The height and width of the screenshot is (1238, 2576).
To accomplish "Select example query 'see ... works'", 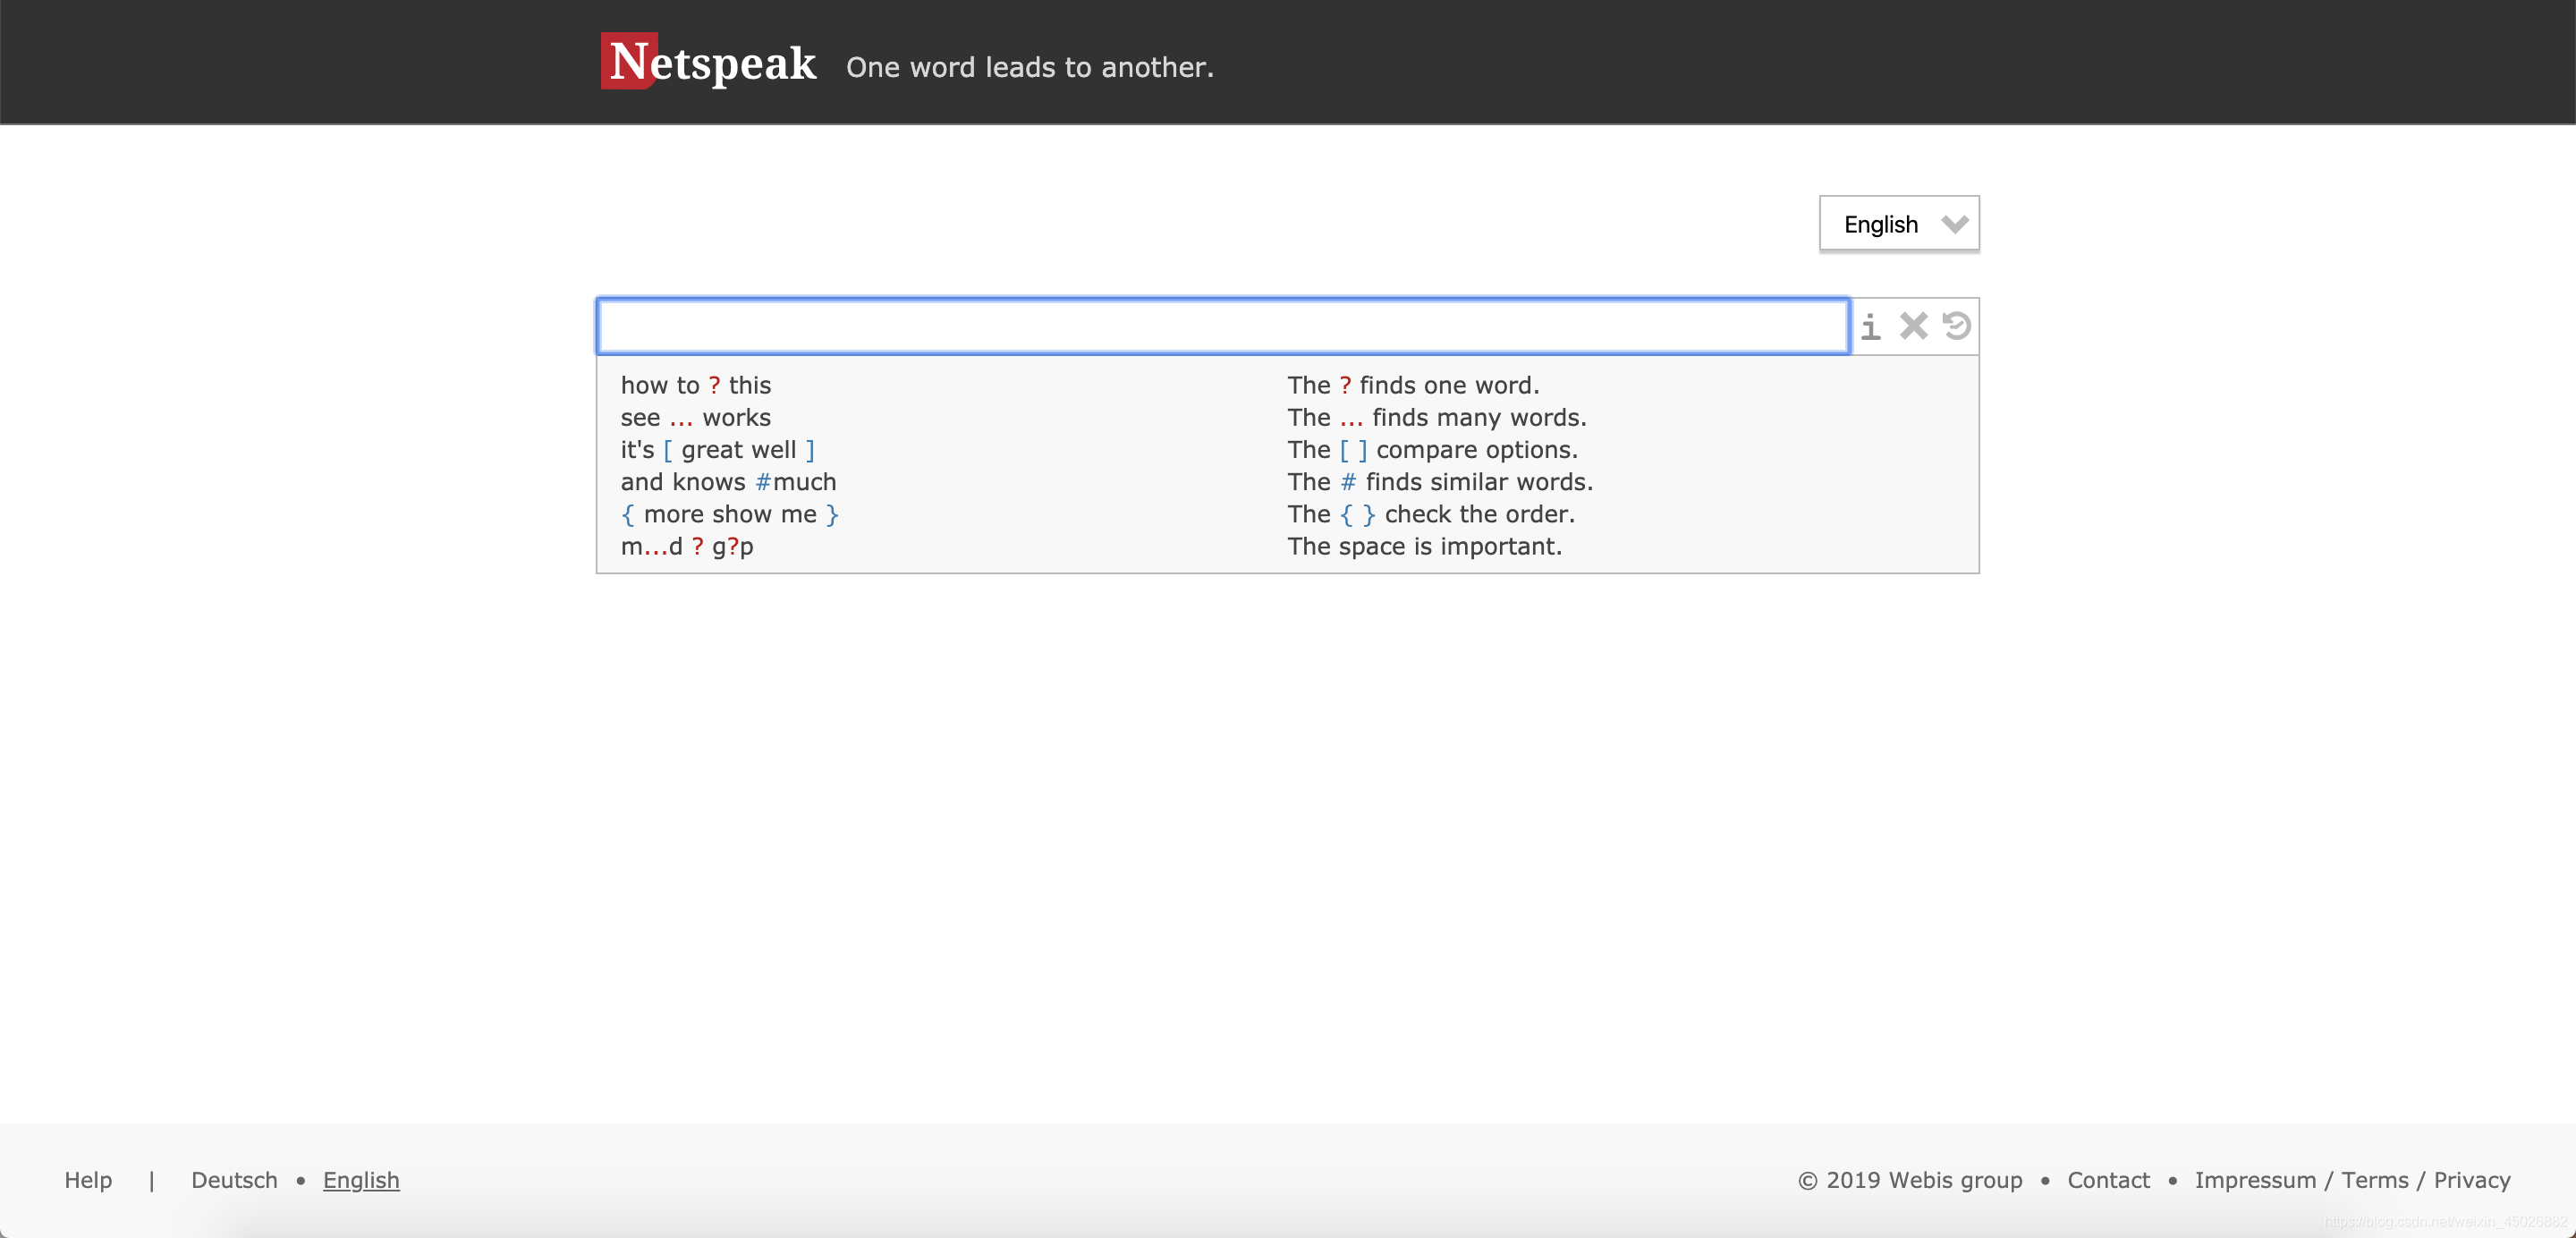I will click(695, 417).
